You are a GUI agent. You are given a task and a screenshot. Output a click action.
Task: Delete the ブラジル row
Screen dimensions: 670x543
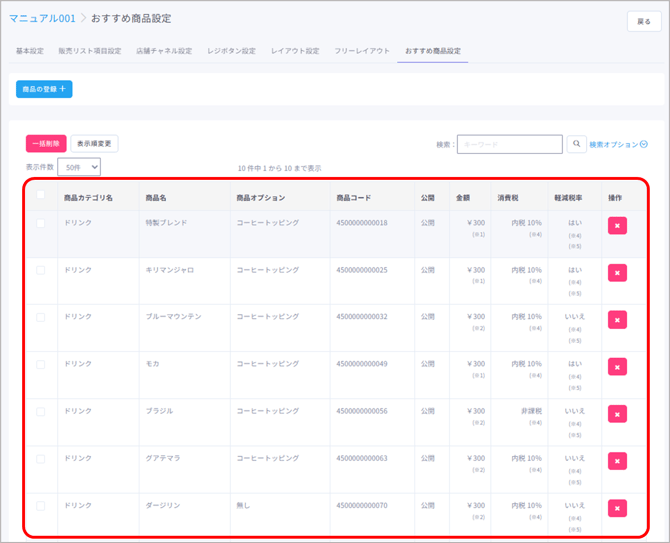click(x=617, y=414)
